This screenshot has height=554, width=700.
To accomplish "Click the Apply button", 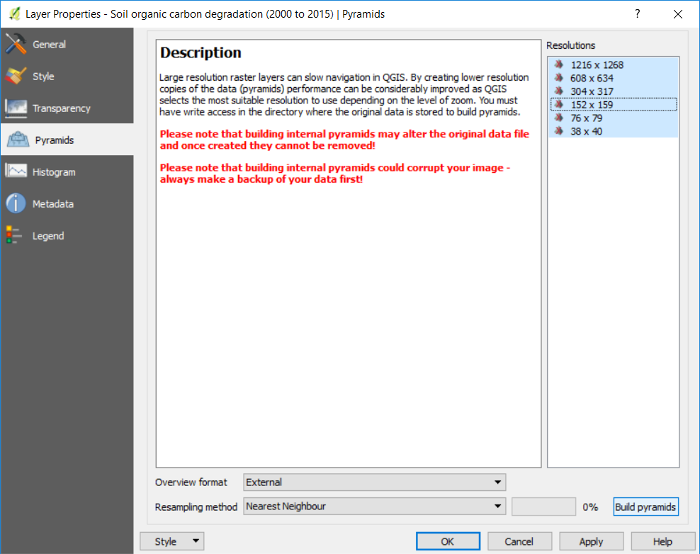I will pyautogui.click(x=591, y=541).
